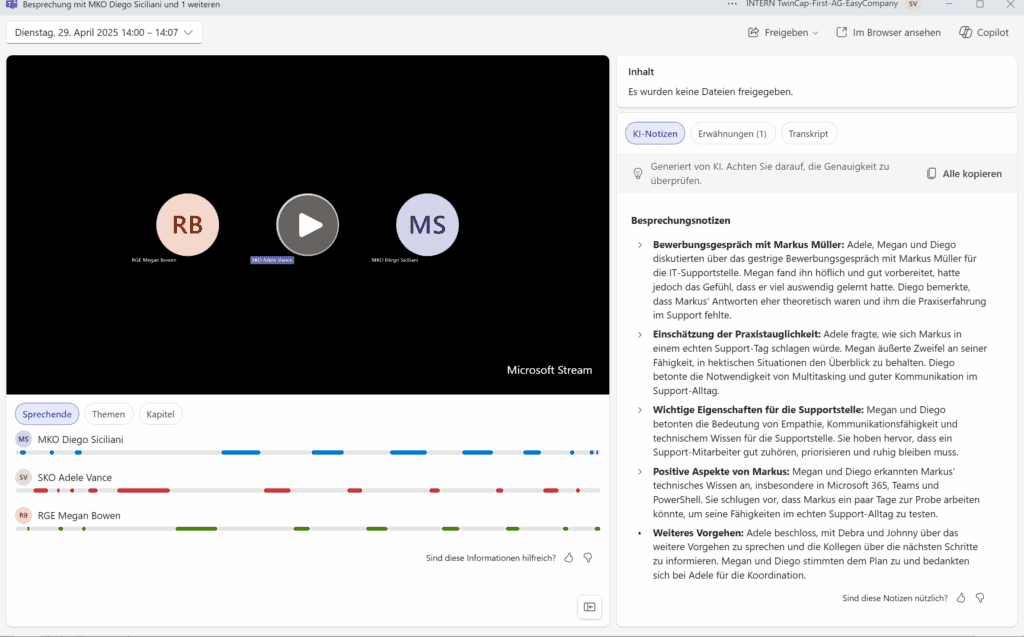This screenshot has width=1024, height=637.
Task: Click Megan Bowen's first long green speaking segment
Action: (196, 529)
